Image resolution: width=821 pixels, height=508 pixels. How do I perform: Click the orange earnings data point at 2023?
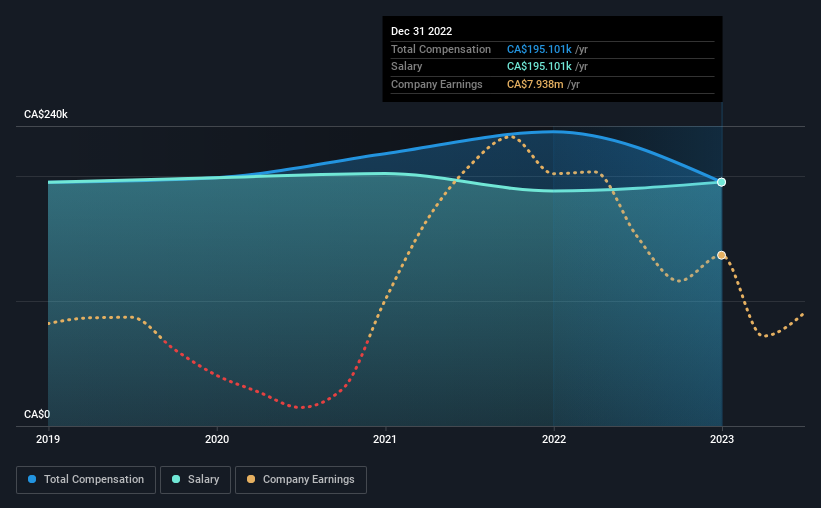tap(722, 255)
